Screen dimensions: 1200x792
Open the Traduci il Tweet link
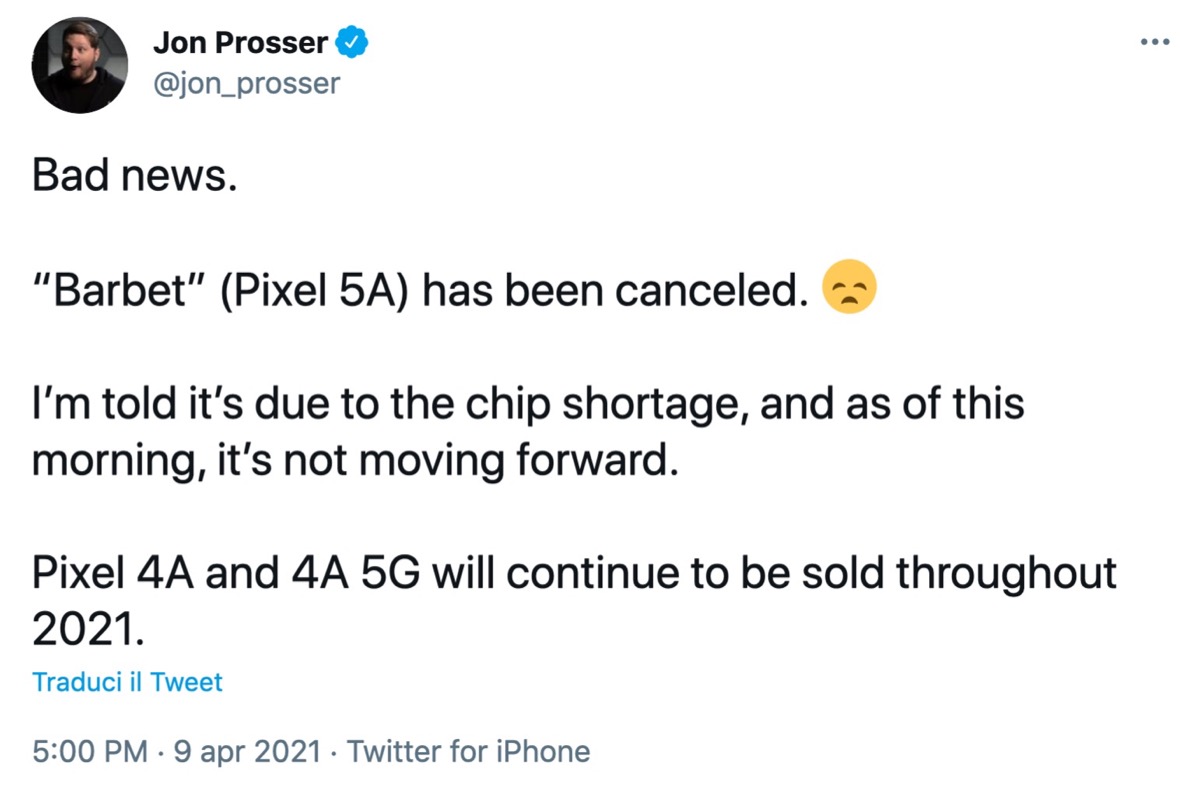[127, 681]
